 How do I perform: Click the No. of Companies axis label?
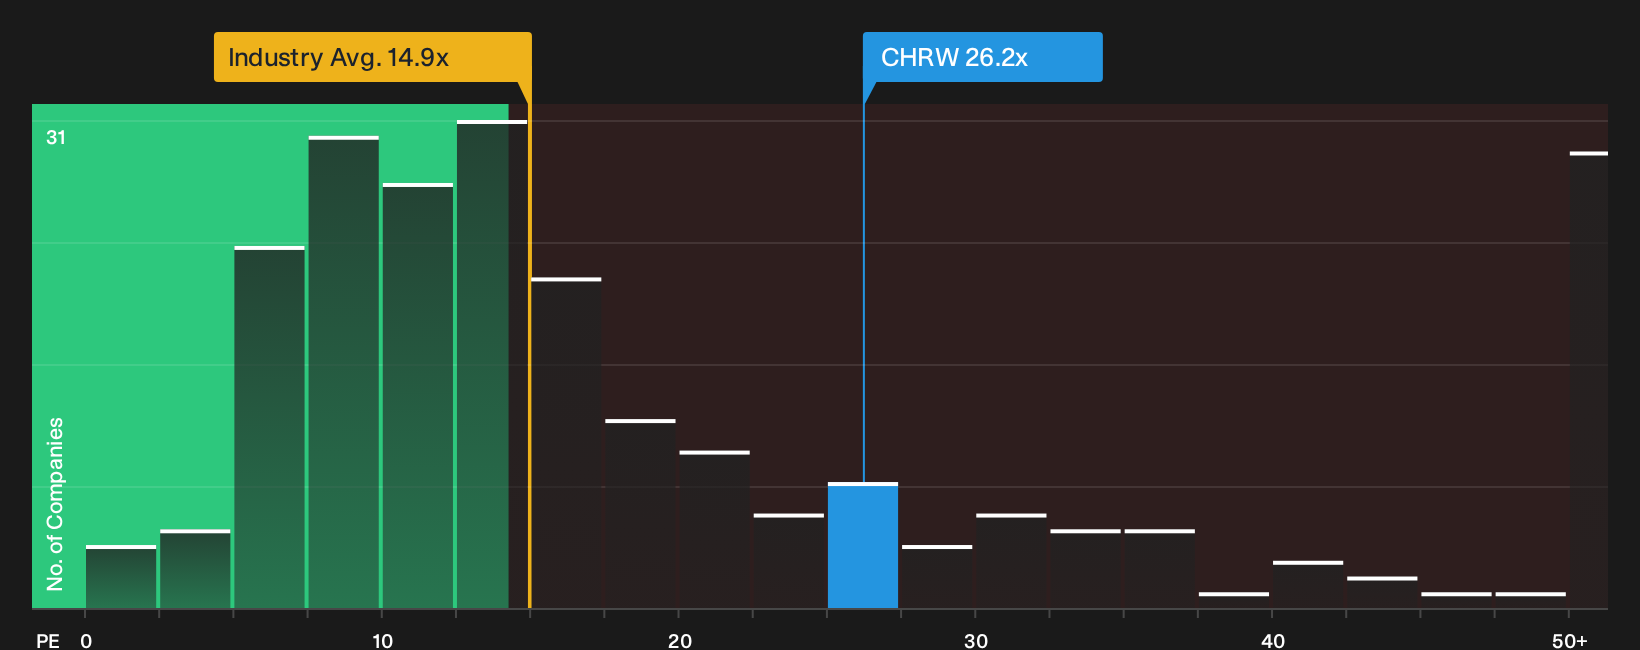pyautogui.click(x=55, y=504)
